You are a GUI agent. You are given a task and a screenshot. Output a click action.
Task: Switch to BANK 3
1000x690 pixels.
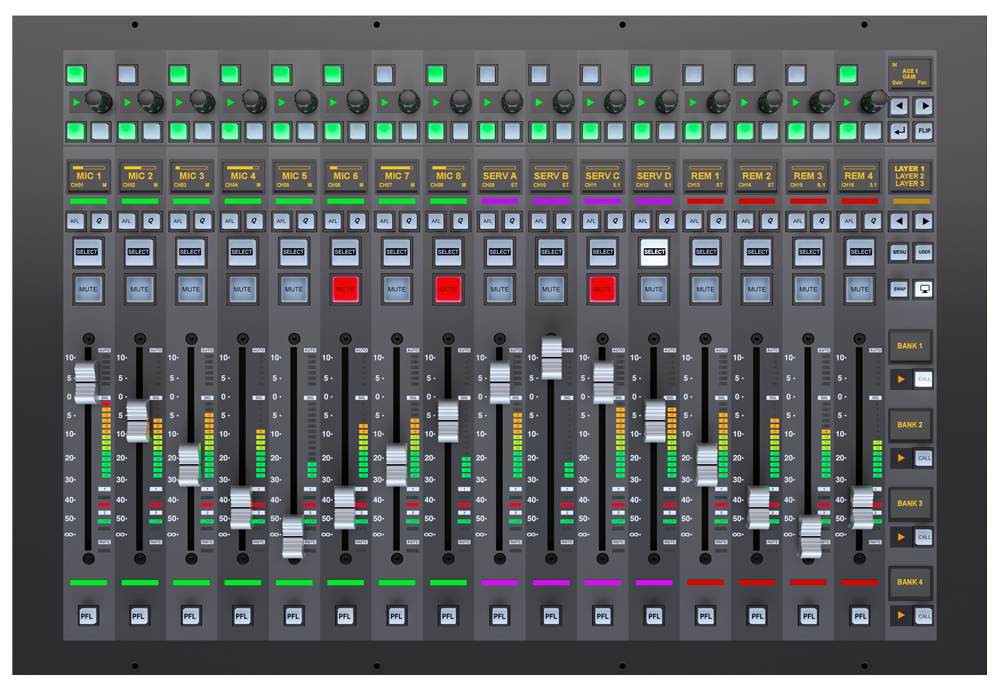(910, 504)
